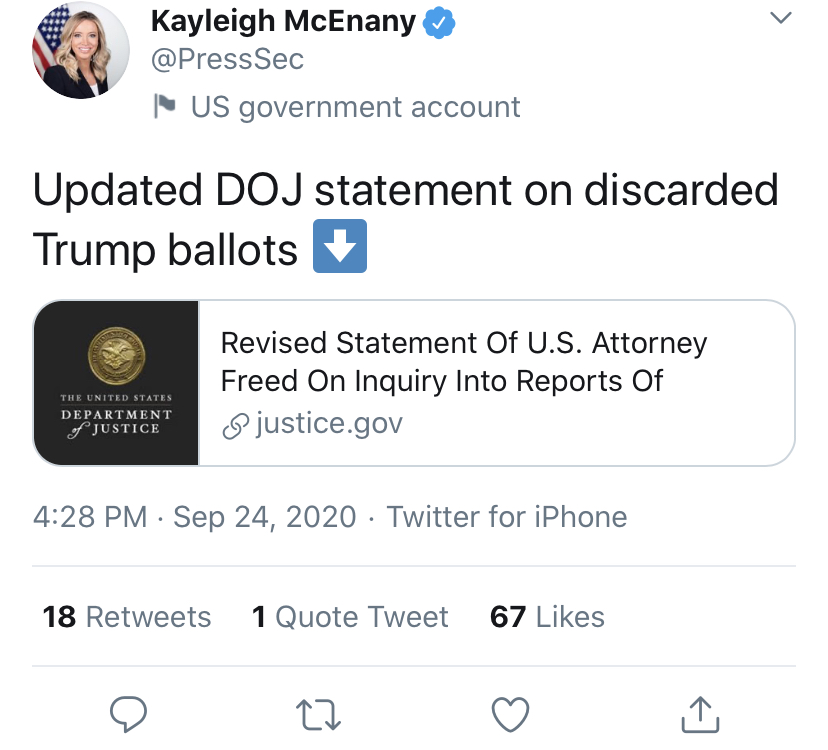
Task: Tap the US government account flag icon
Action: click(x=164, y=106)
